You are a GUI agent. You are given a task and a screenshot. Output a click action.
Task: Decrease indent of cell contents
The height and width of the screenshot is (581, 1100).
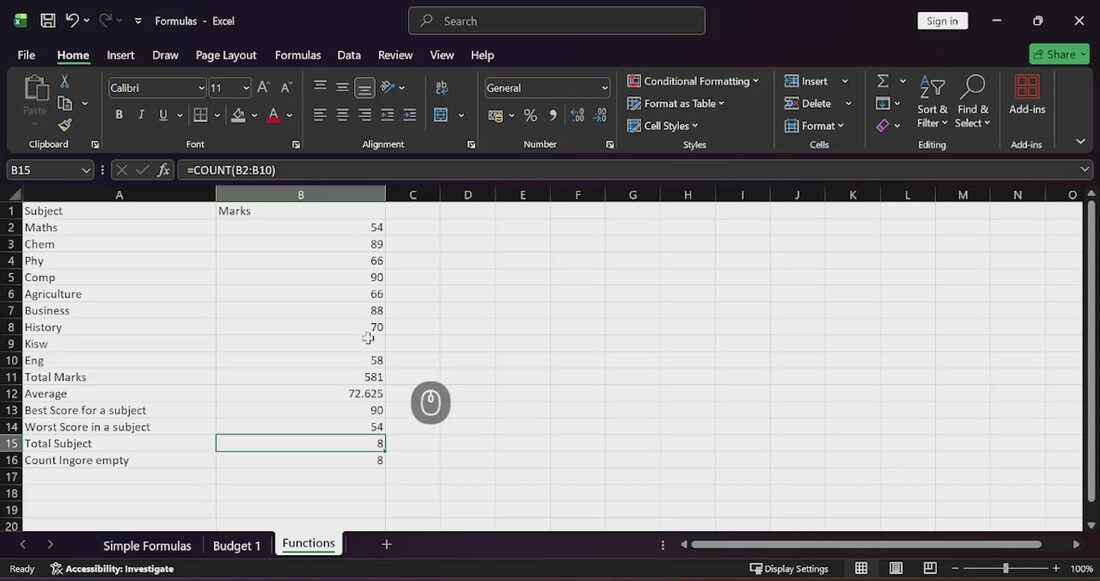pyautogui.click(x=387, y=114)
